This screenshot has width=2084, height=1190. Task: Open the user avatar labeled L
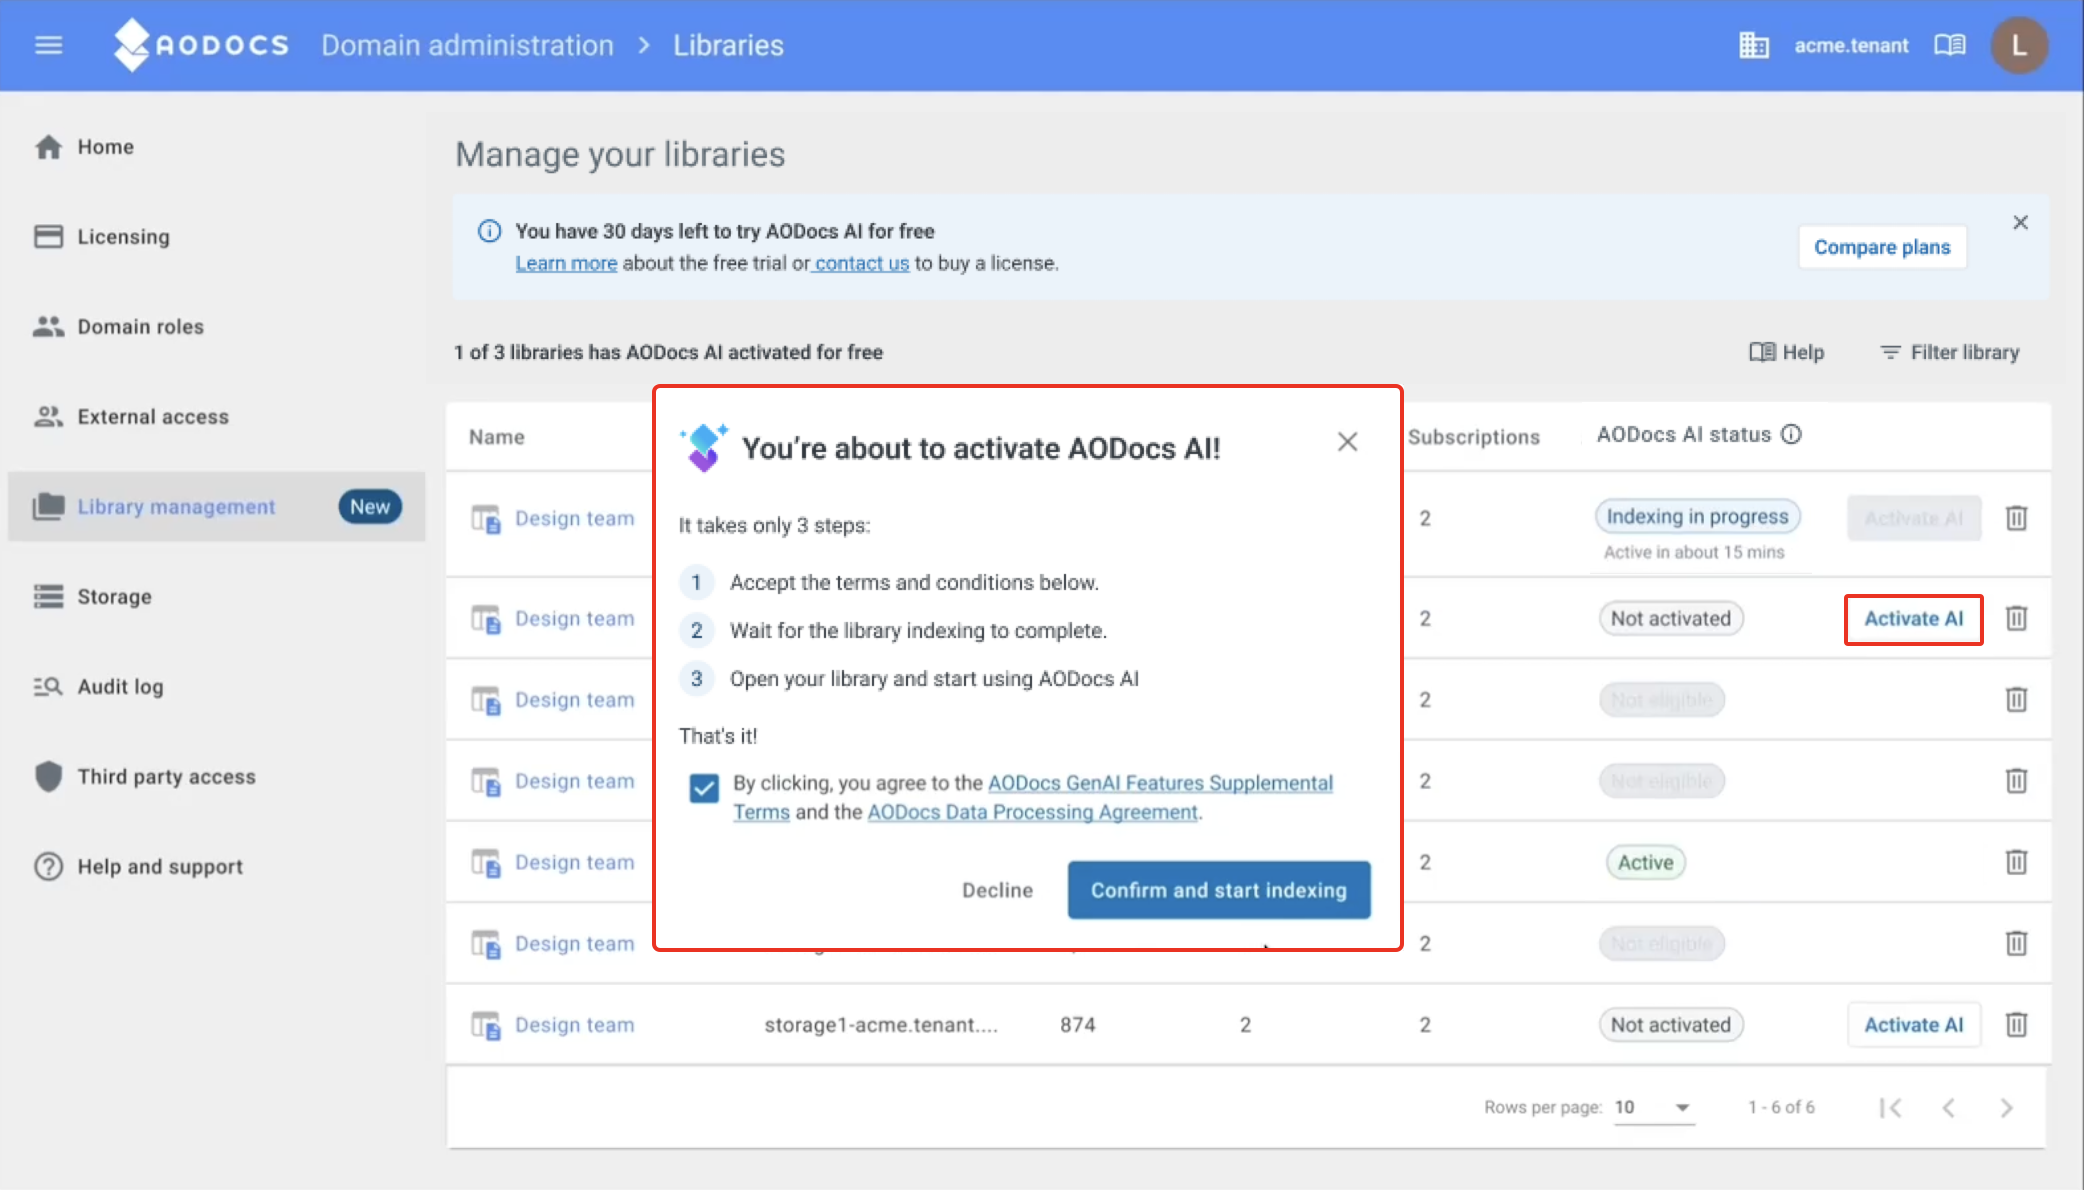2019,45
